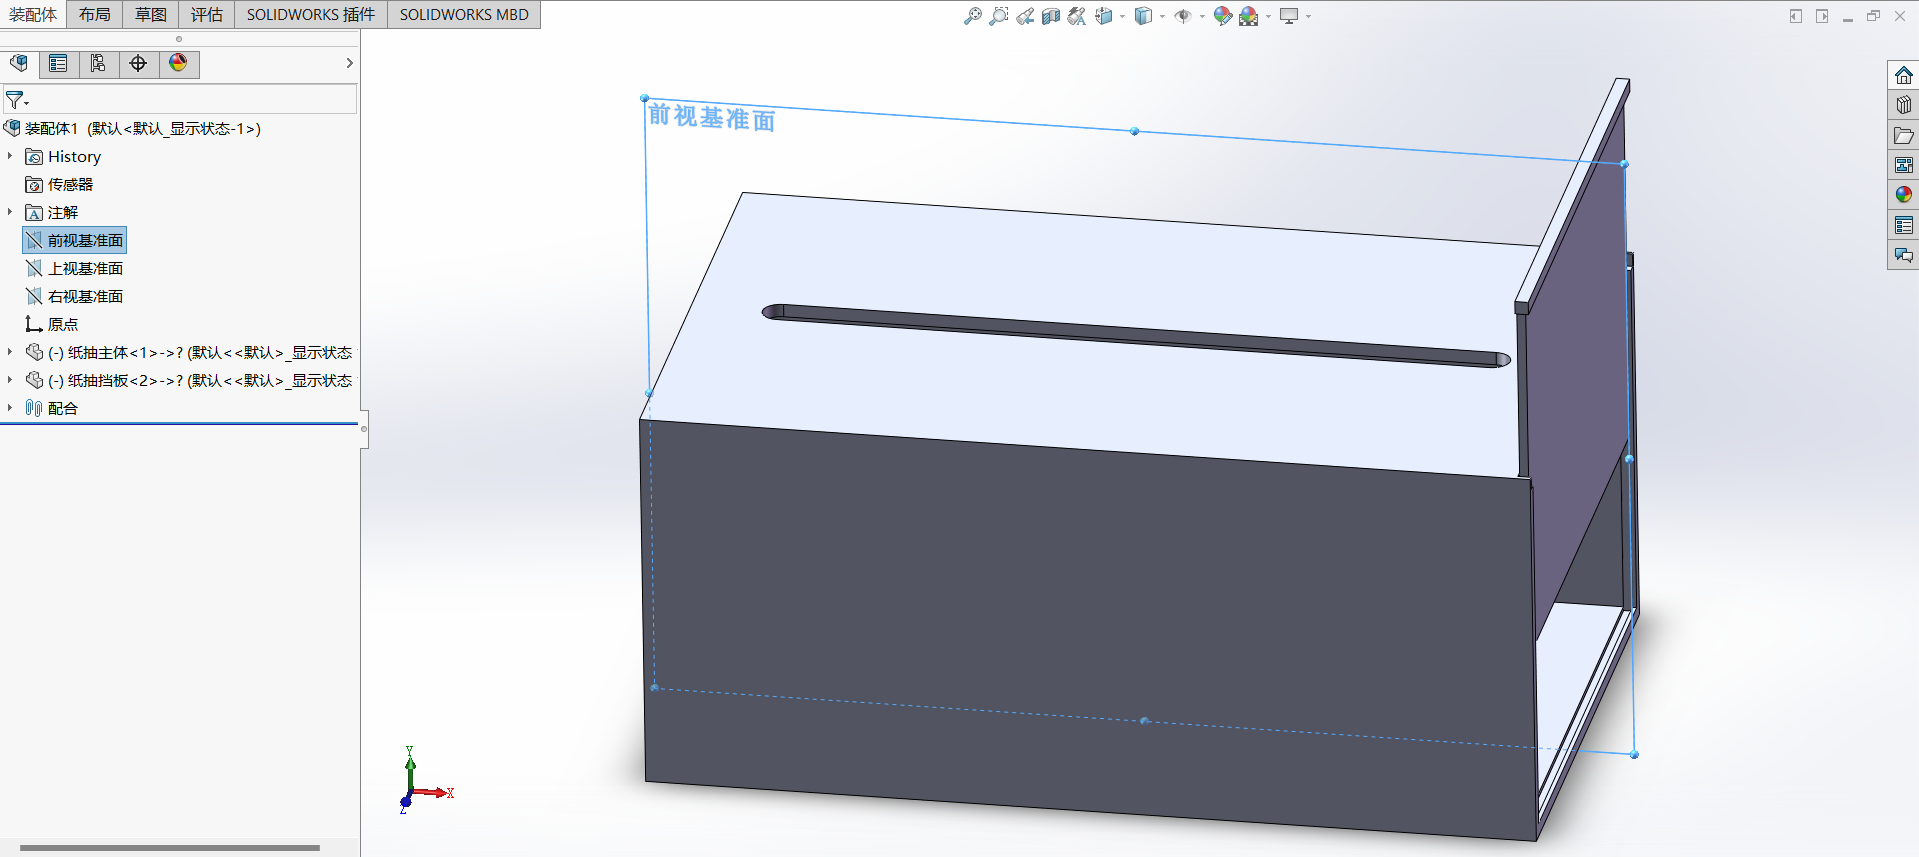Click the View Settings monitor icon
1919x857 pixels.
(x=1289, y=16)
